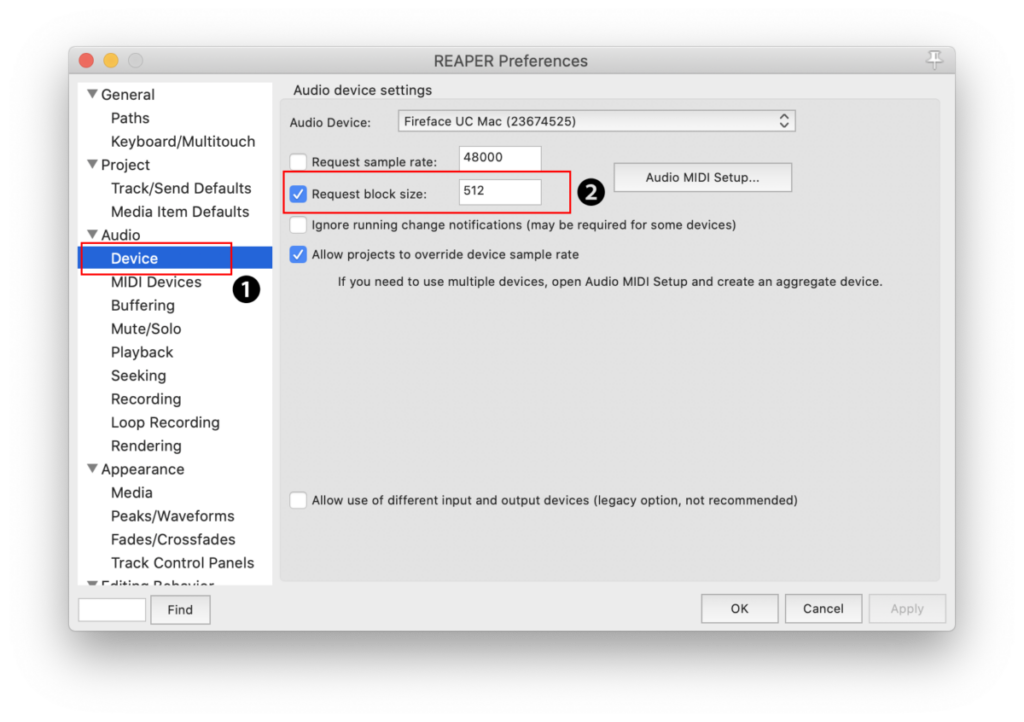Collapse the Project section triangle
The width and height of the screenshot is (1024, 722).
pyautogui.click(x=93, y=165)
